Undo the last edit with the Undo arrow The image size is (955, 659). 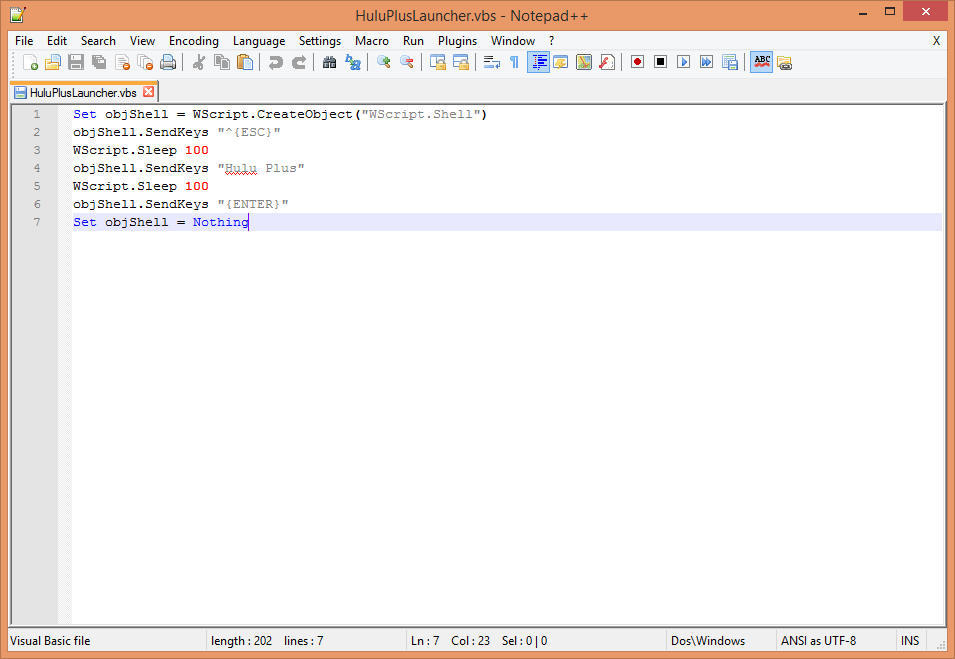275,62
